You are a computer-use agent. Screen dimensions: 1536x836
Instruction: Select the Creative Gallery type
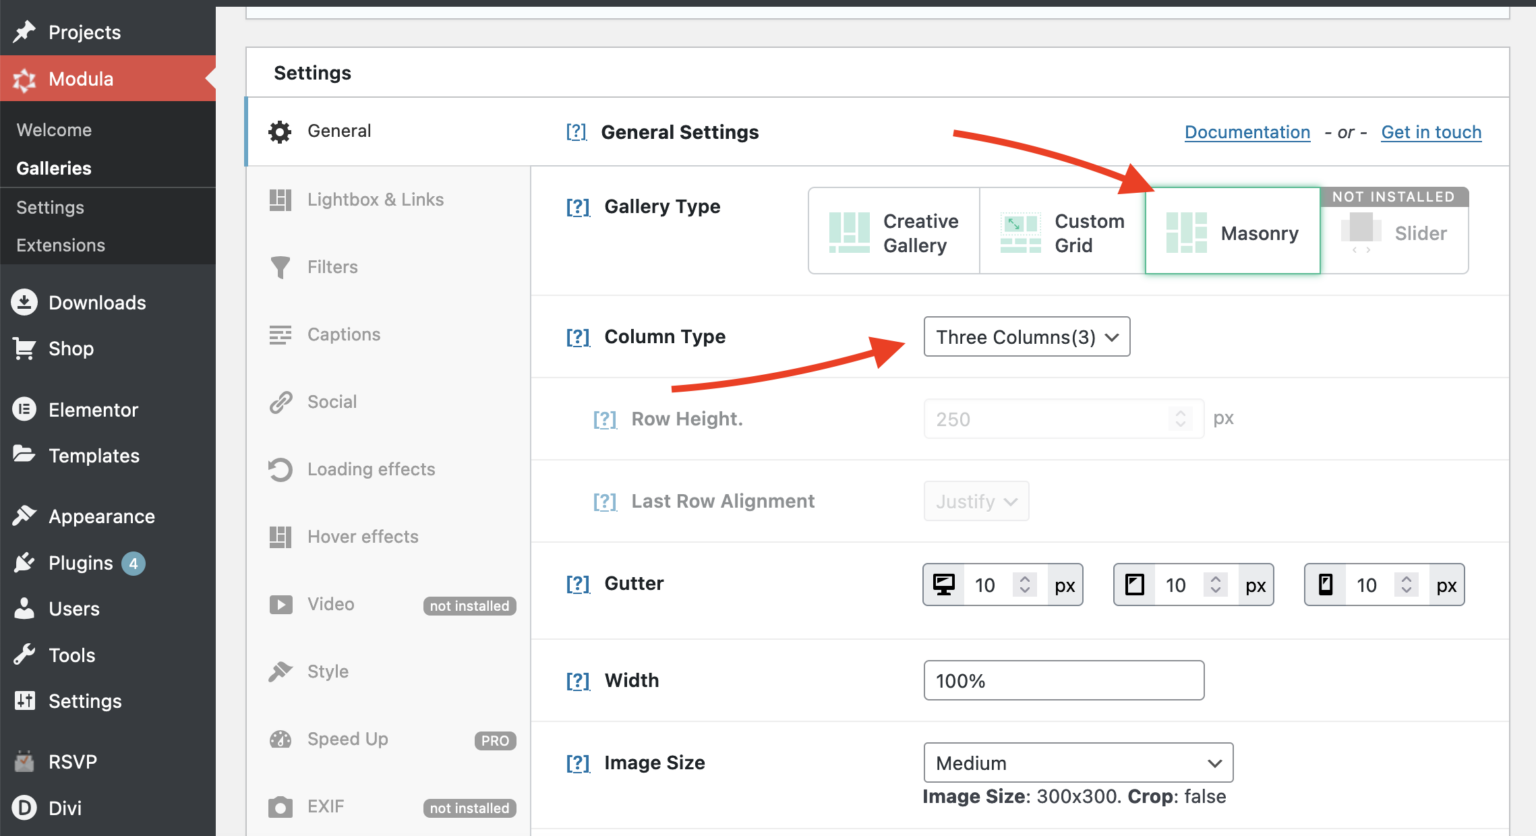pos(893,231)
